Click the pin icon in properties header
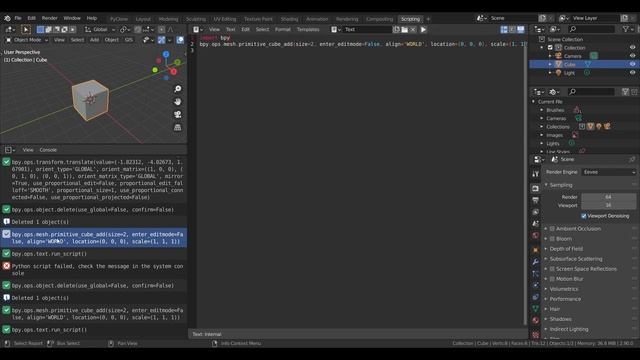 click(631, 159)
